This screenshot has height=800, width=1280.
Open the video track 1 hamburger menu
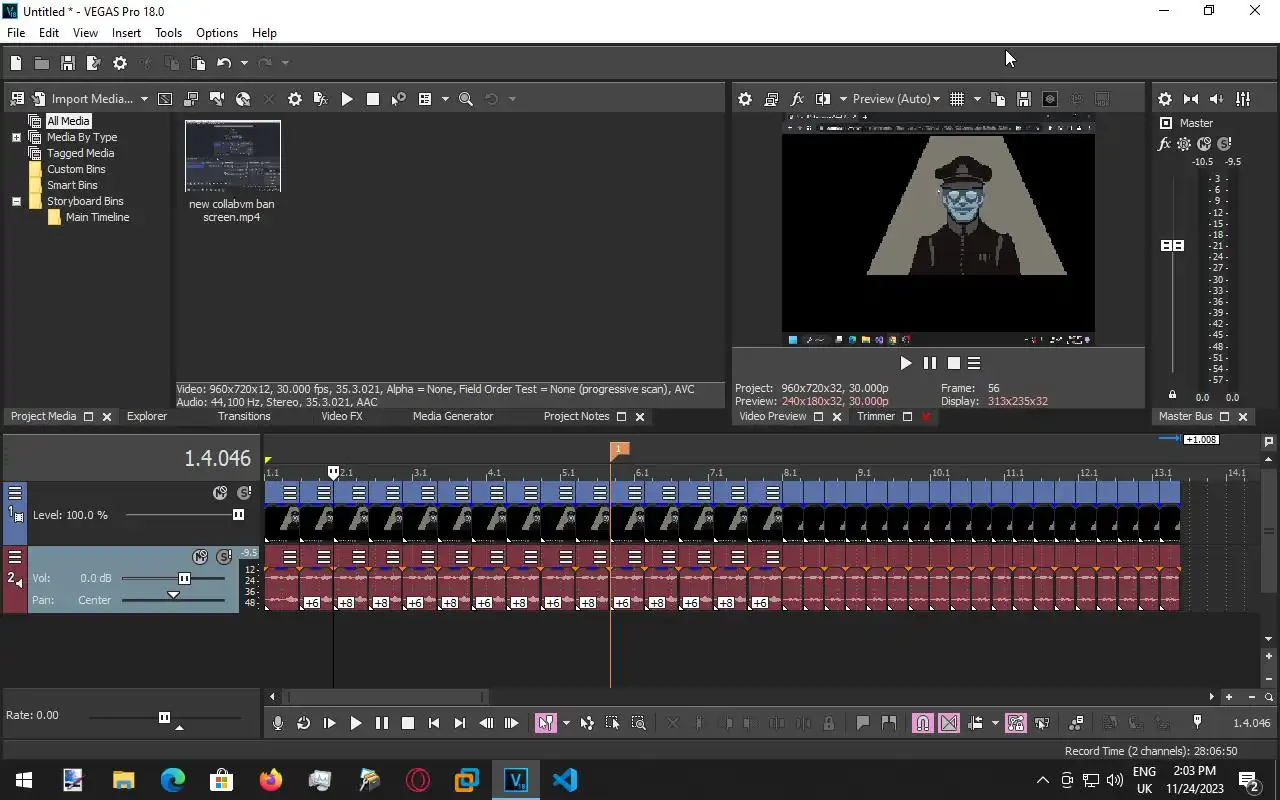[x=15, y=492]
